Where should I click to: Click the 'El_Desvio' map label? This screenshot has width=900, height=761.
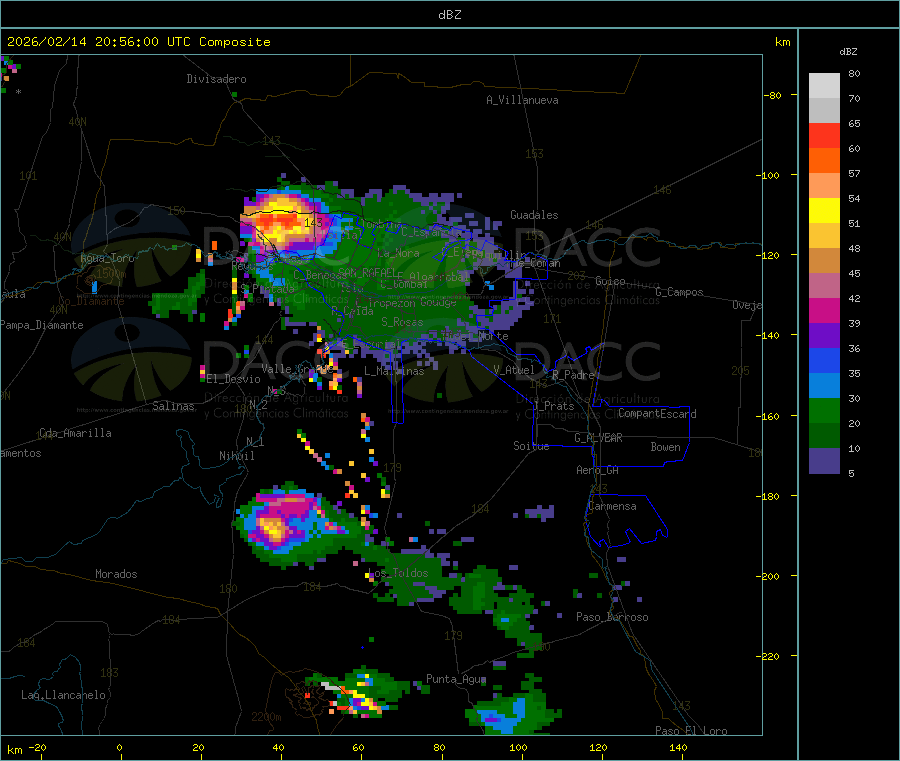coord(234,379)
